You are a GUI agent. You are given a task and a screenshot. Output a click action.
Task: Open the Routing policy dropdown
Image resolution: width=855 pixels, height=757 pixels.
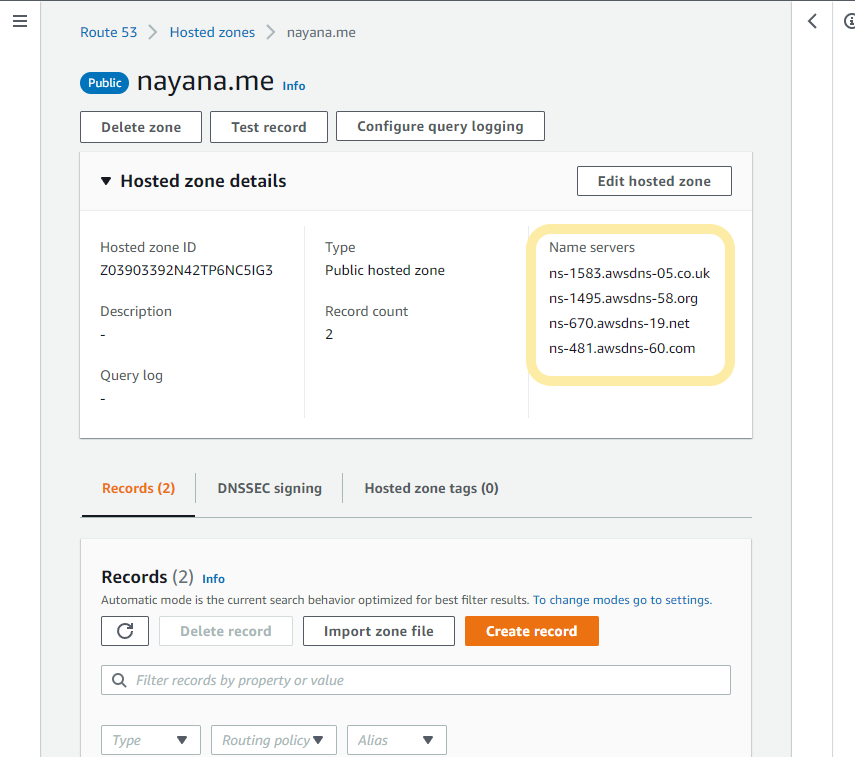coord(274,740)
